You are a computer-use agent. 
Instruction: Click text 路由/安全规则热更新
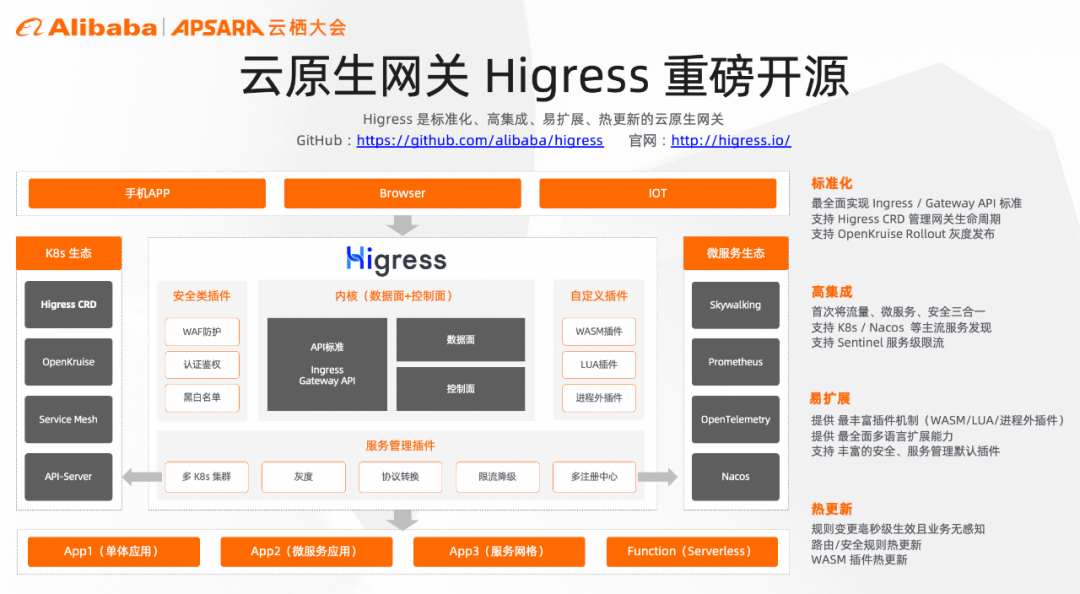coord(866,545)
